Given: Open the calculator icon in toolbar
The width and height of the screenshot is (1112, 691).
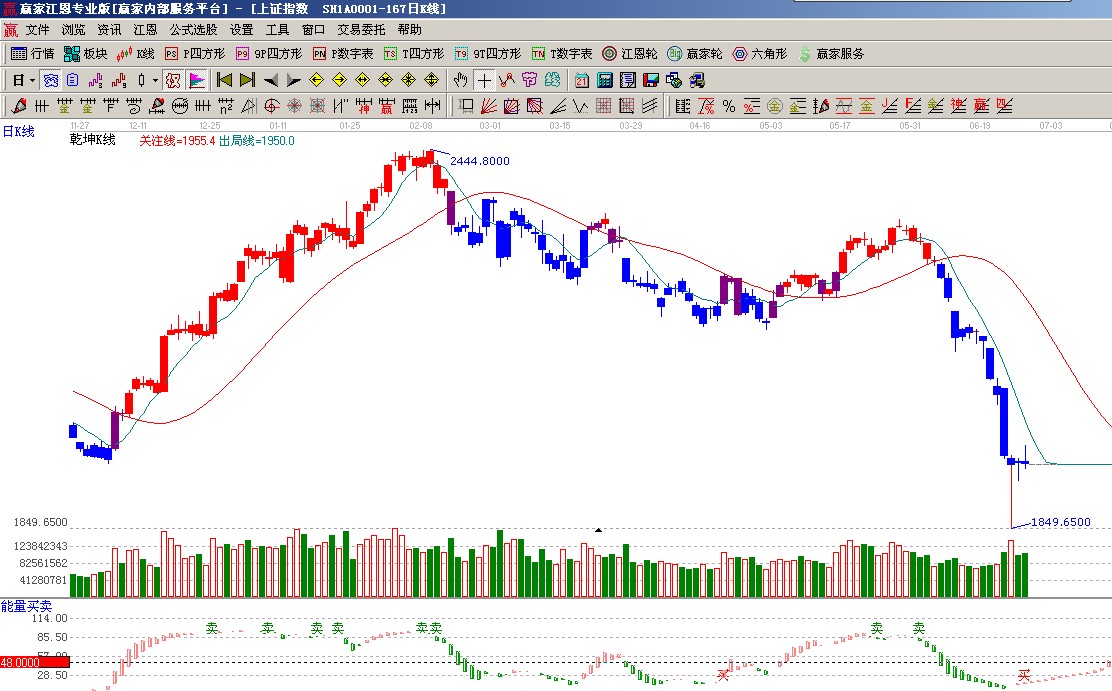Looking at the screenshot, I should [x=605, y=80].
